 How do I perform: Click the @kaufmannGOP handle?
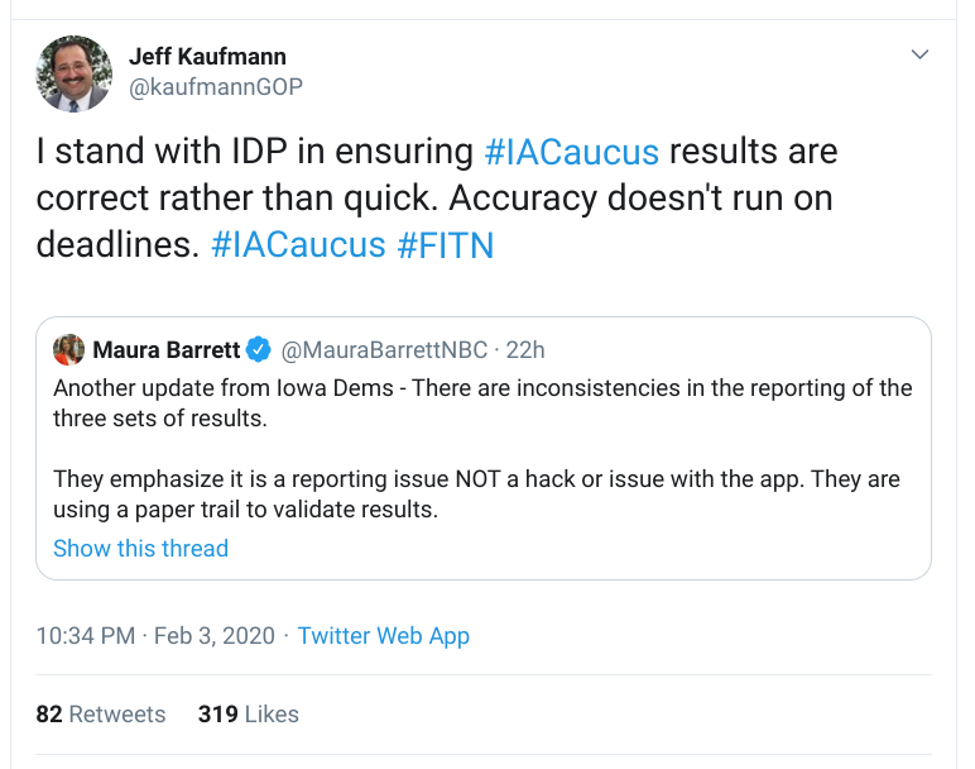216,86
